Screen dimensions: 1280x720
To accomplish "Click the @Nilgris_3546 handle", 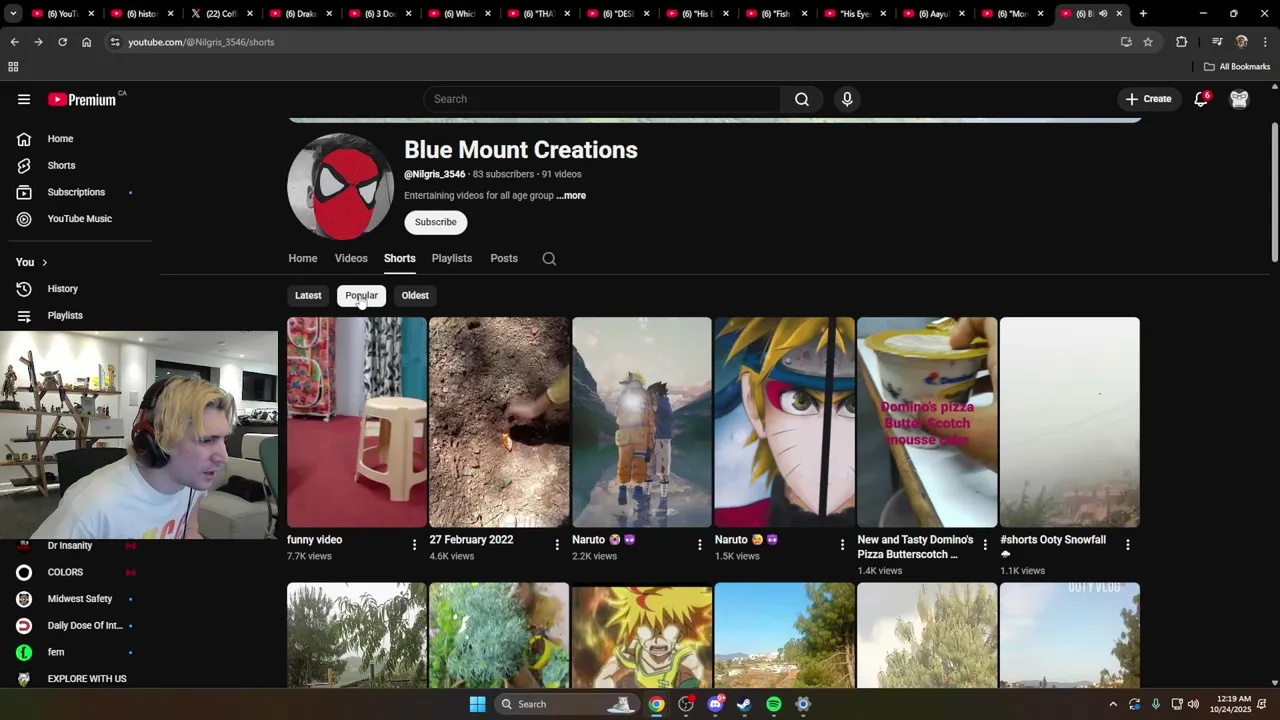I will tap(435, 174).
